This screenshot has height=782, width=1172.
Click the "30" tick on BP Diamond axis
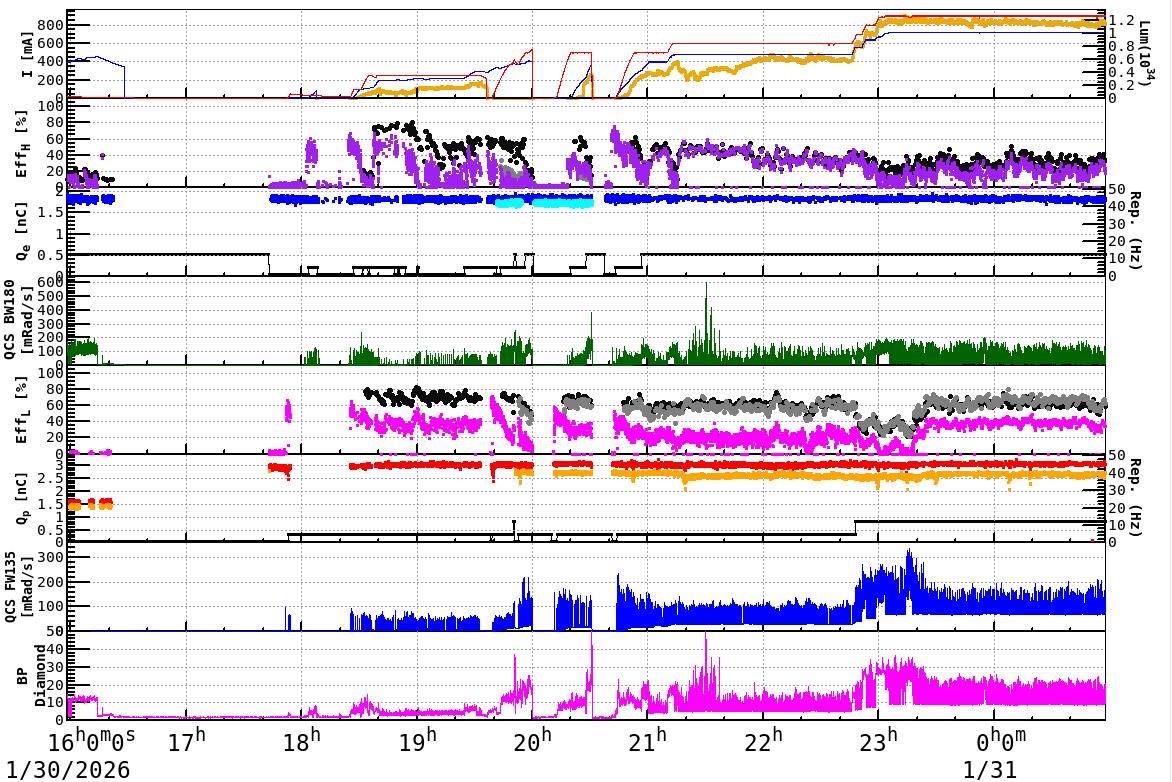click(x=55, y=667)
